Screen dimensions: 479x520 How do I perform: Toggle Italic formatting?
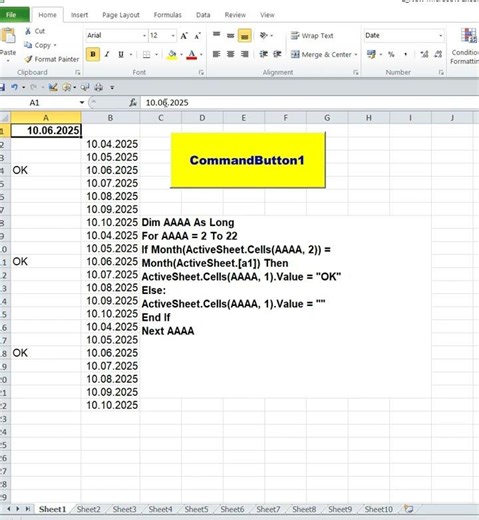pos(107,54)
